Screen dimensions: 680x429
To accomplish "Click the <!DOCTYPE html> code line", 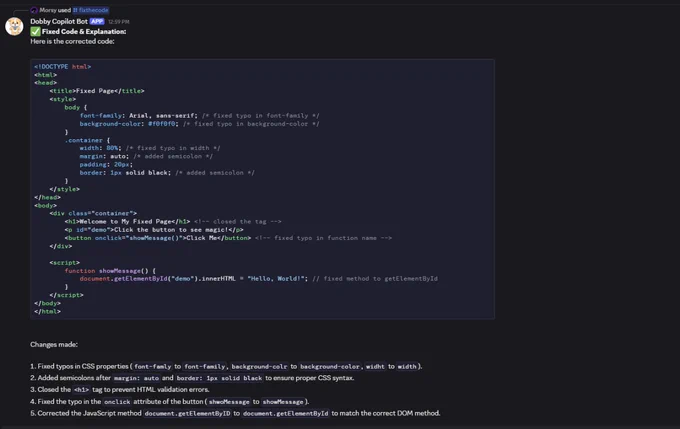I will 62,67.
